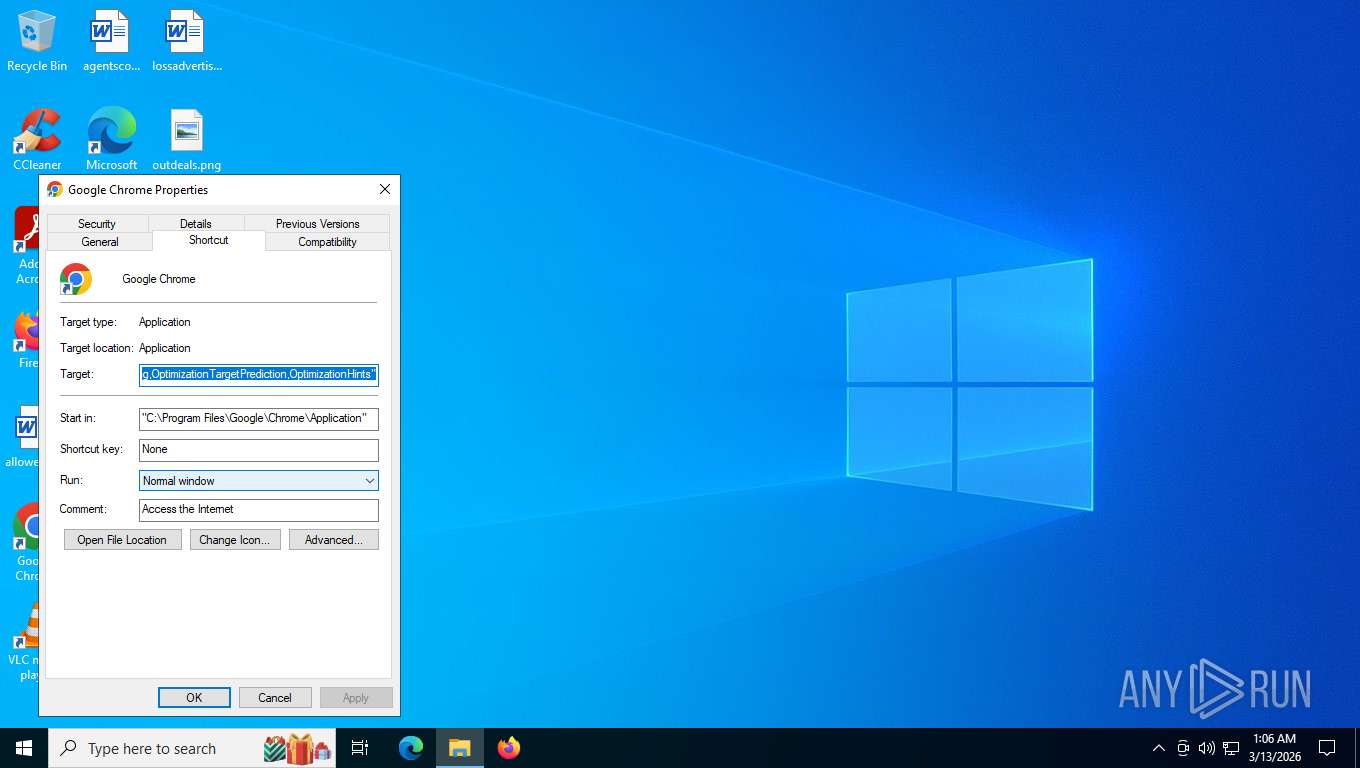Click the Shortcut key field

(259, 450)
